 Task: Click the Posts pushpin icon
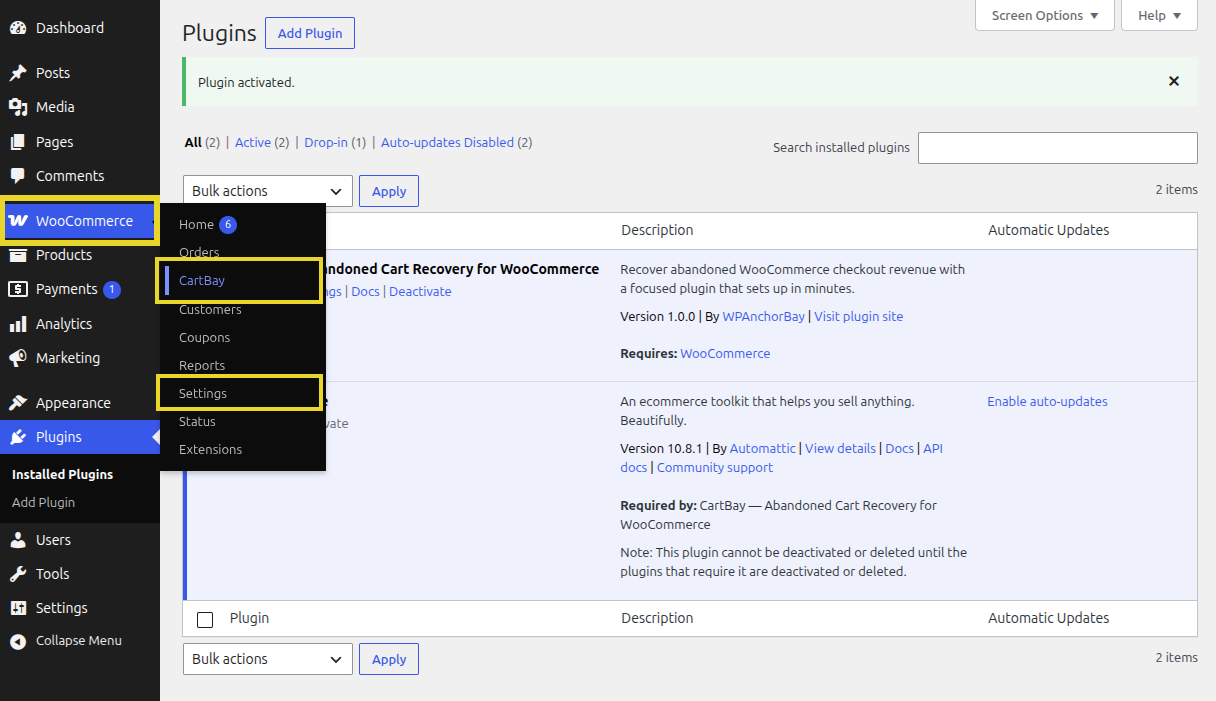(x=18, y=73)
